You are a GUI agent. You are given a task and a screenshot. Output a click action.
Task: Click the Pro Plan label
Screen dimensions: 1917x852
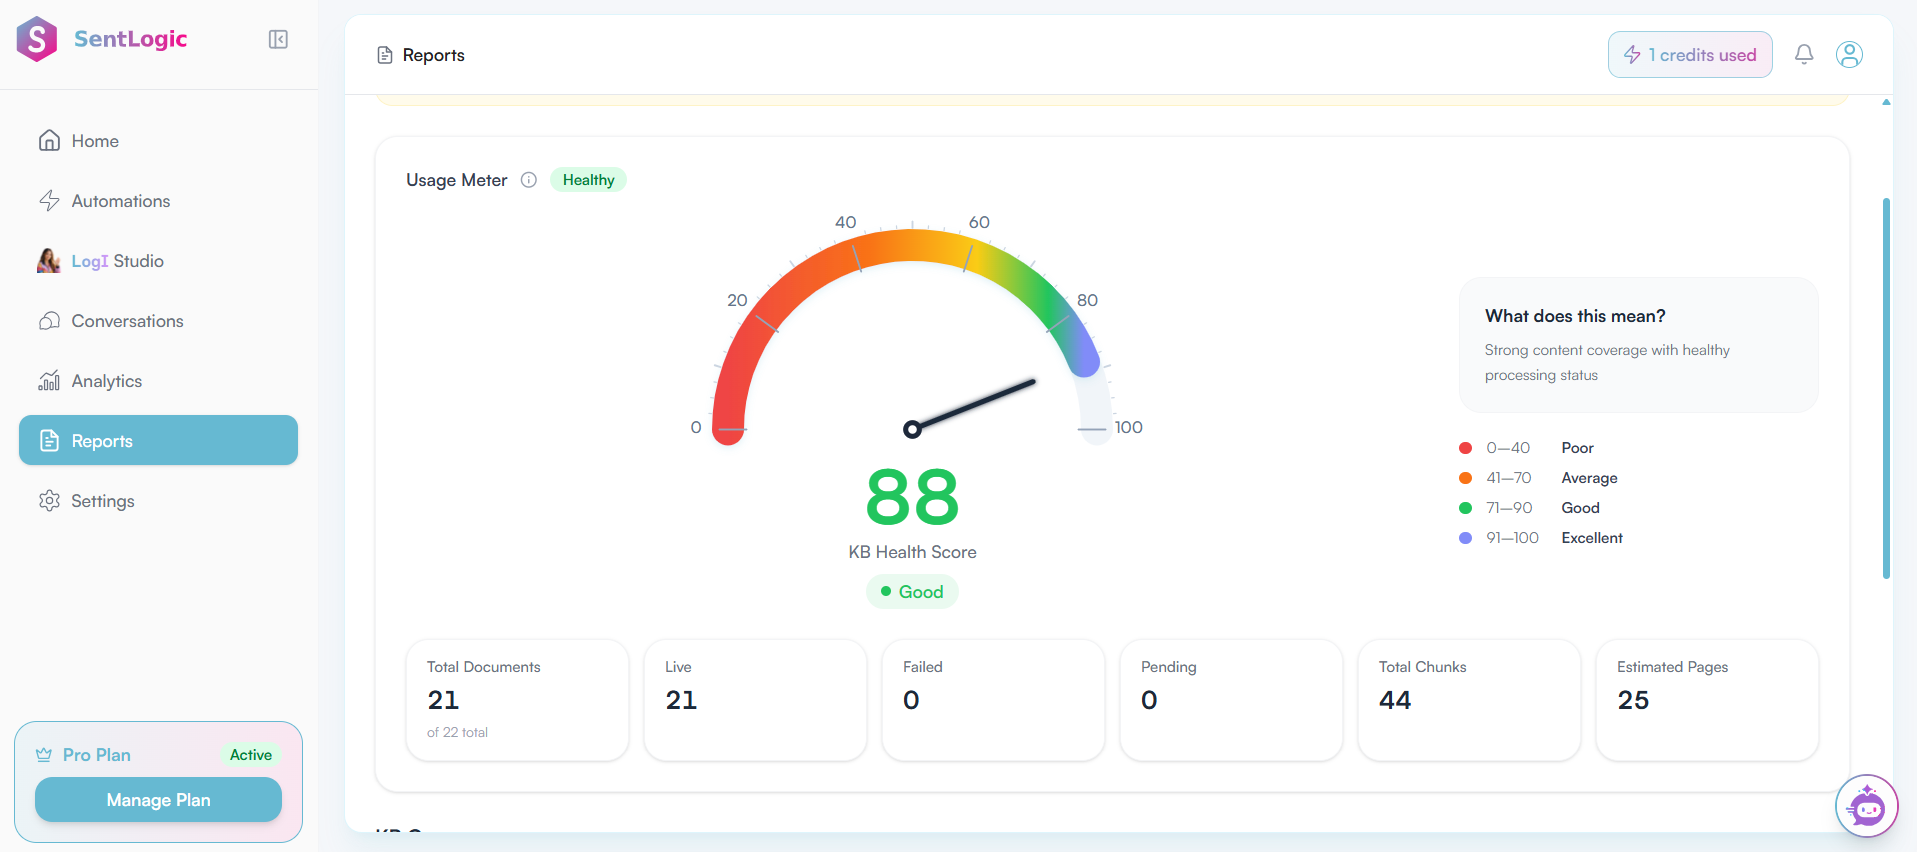pyautogui.click(x=97, y=755)
